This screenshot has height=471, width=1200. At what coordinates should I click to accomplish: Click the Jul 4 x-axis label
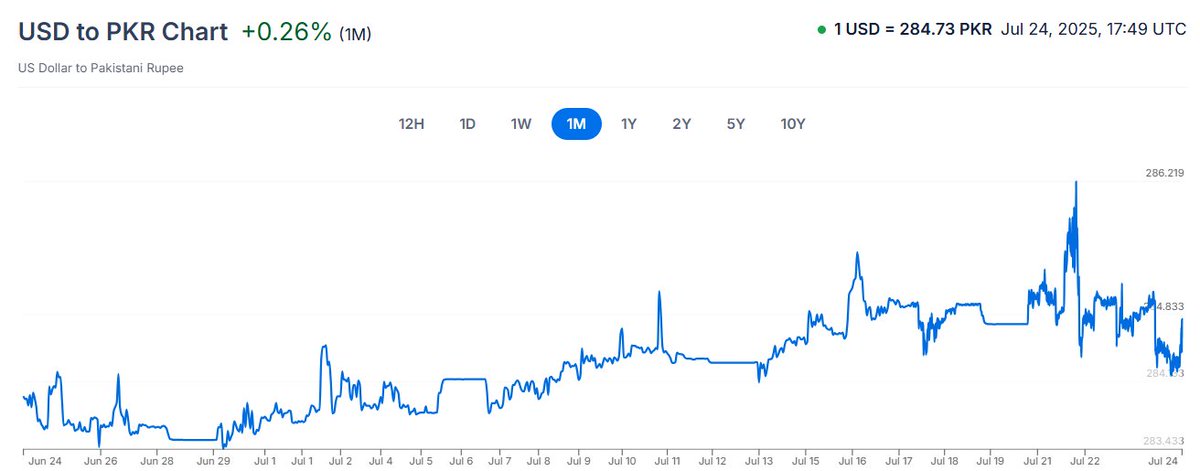point(380,462)
